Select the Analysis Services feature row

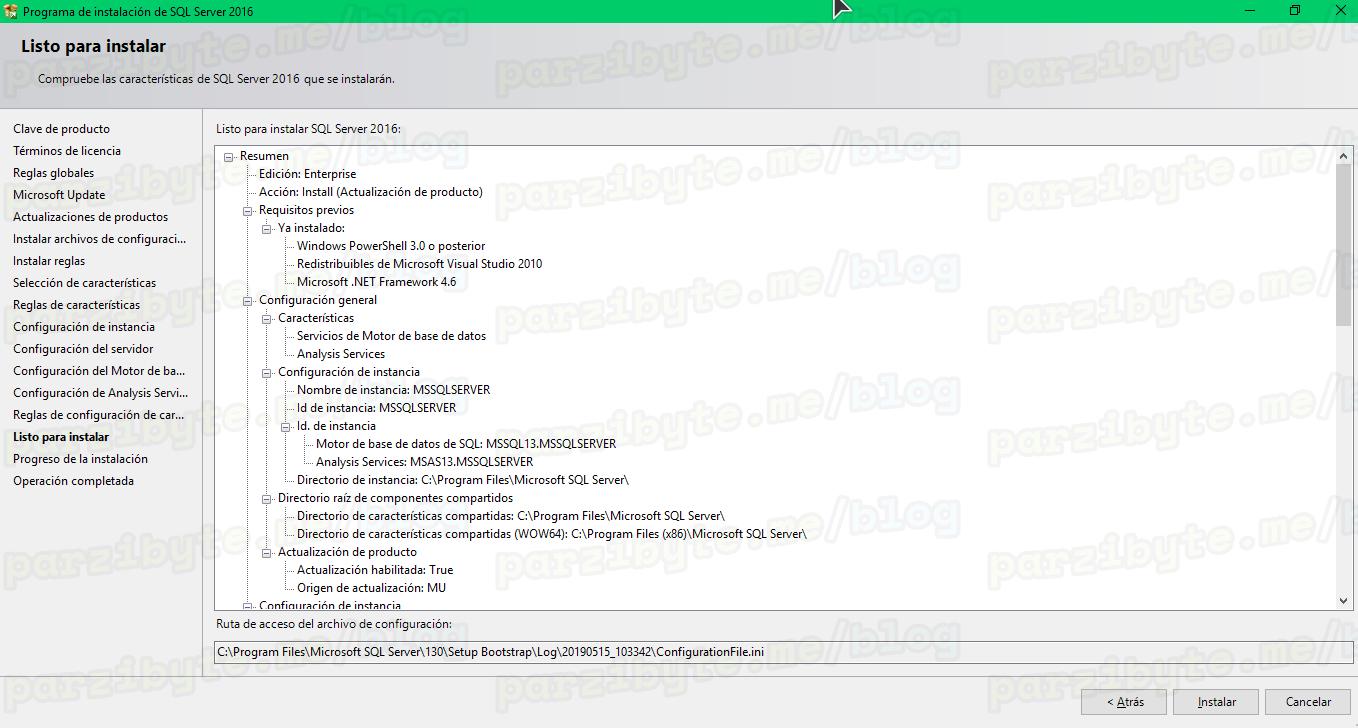(340, 354)
